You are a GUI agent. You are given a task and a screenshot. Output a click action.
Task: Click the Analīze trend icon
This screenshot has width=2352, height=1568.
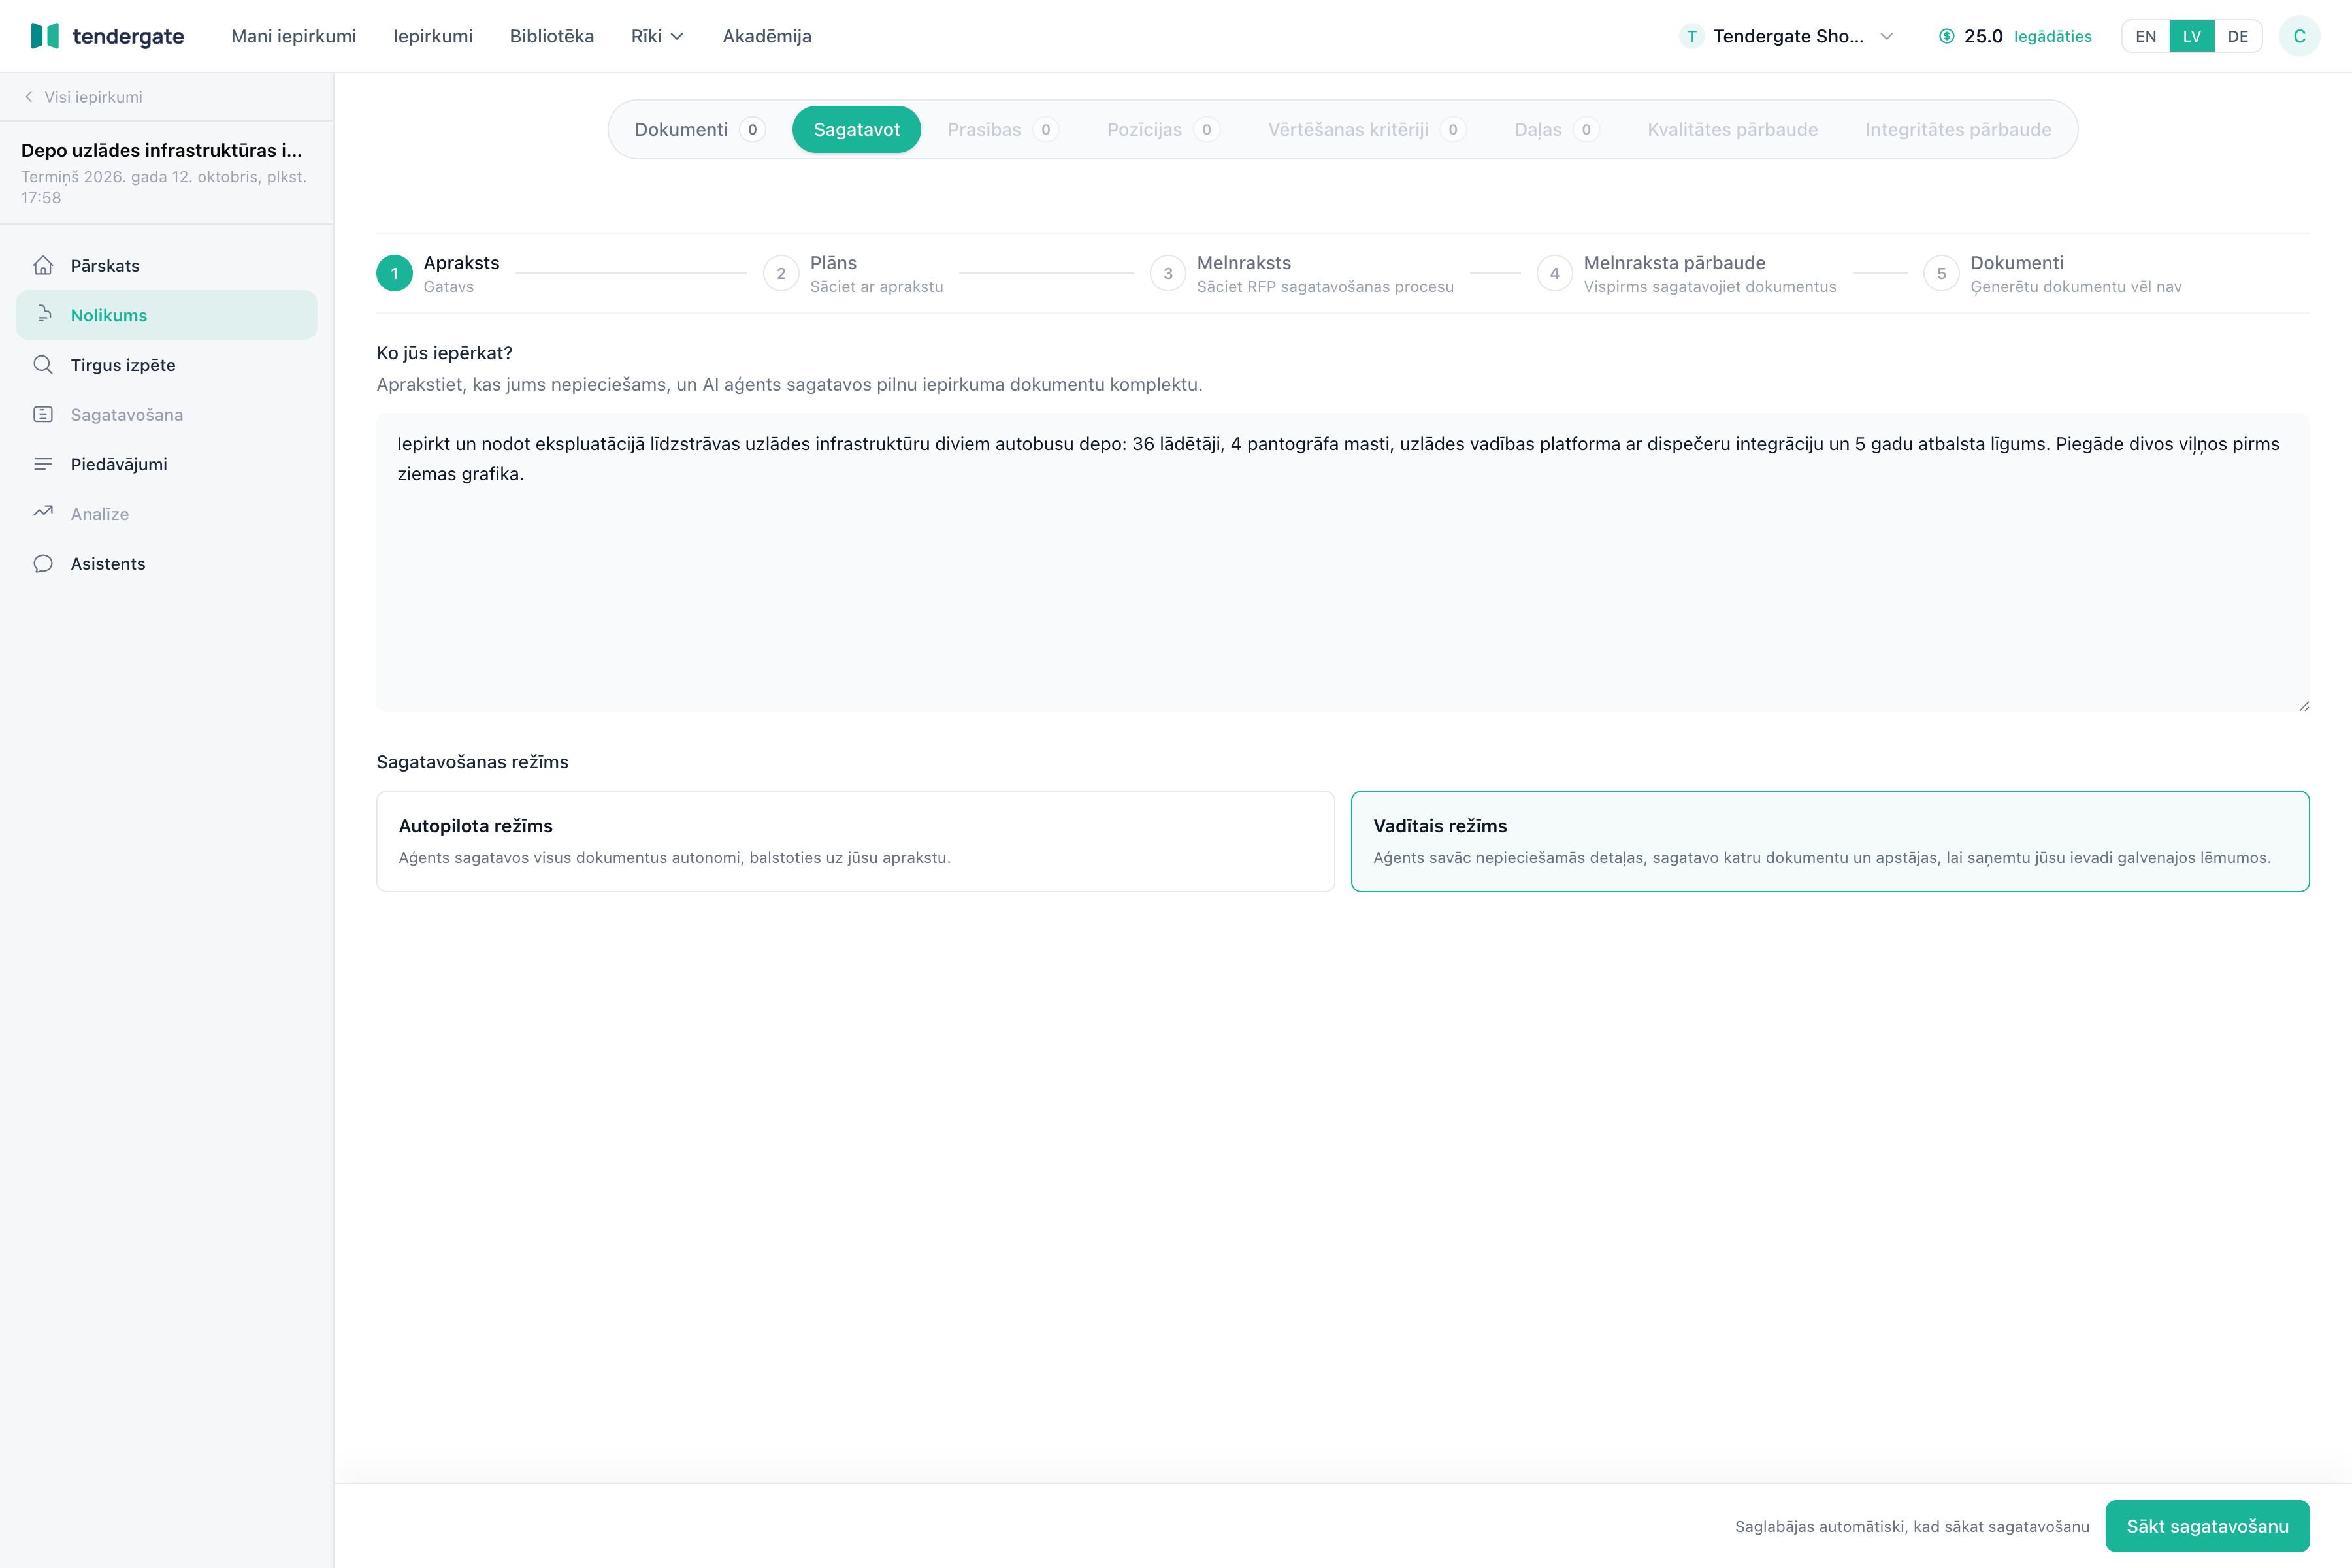tap(43, 513)
